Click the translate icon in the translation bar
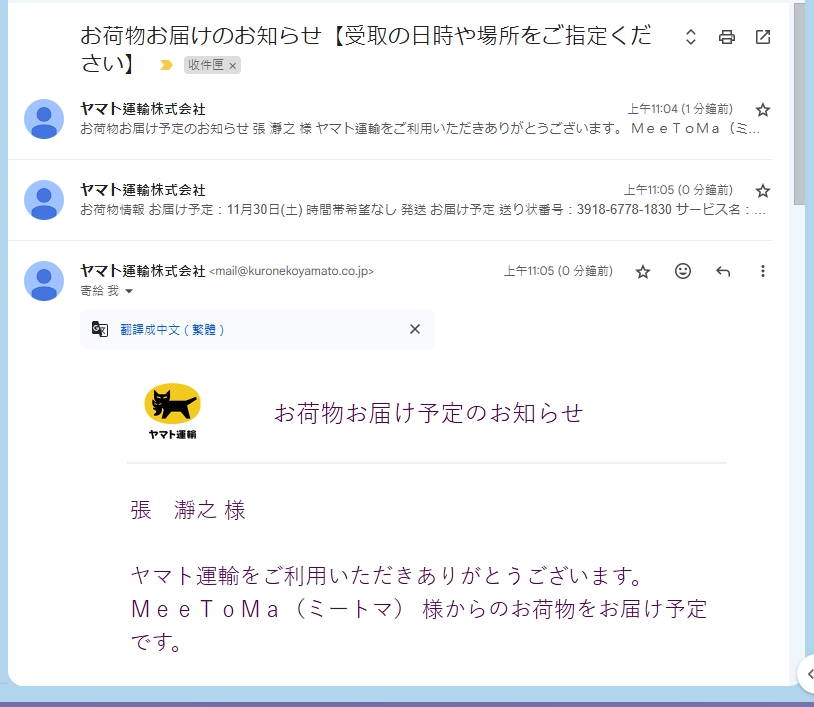Screen dimensions: 814x707 pos(100,329)
